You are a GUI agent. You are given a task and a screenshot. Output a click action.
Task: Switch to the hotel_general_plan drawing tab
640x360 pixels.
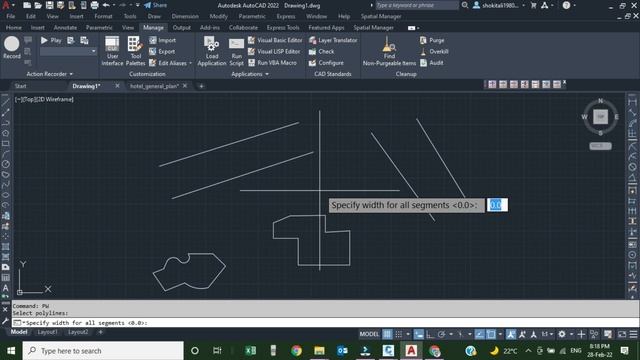(154, 86)
